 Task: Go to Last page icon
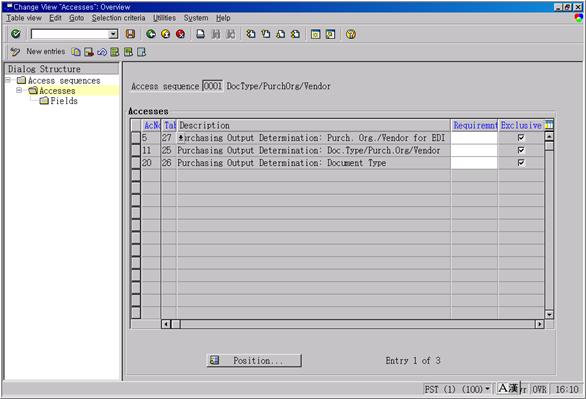point(295,34)
